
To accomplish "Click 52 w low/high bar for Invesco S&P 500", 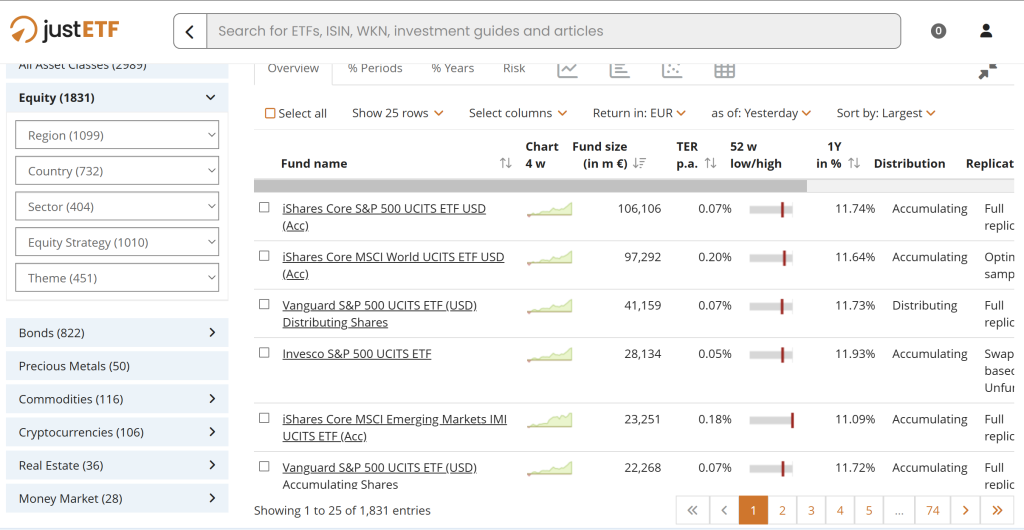I will [x=771, y=355].
